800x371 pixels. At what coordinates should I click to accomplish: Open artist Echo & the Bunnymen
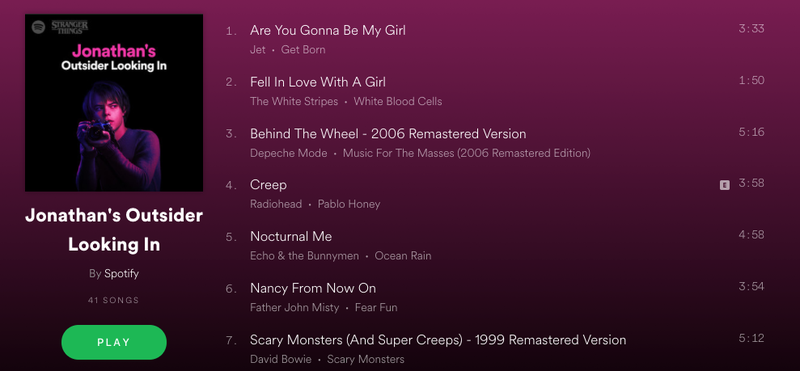tap(305, 256)
